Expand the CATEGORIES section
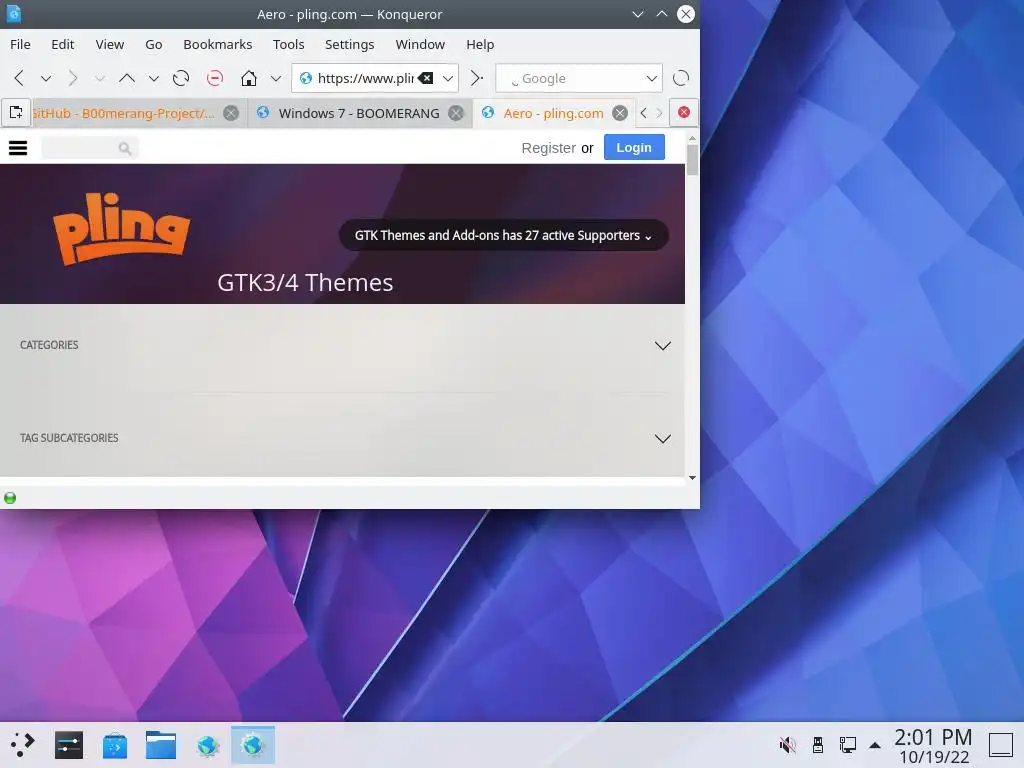The image size is (1024, 768). pyautogui.click(x=663, y=345)
